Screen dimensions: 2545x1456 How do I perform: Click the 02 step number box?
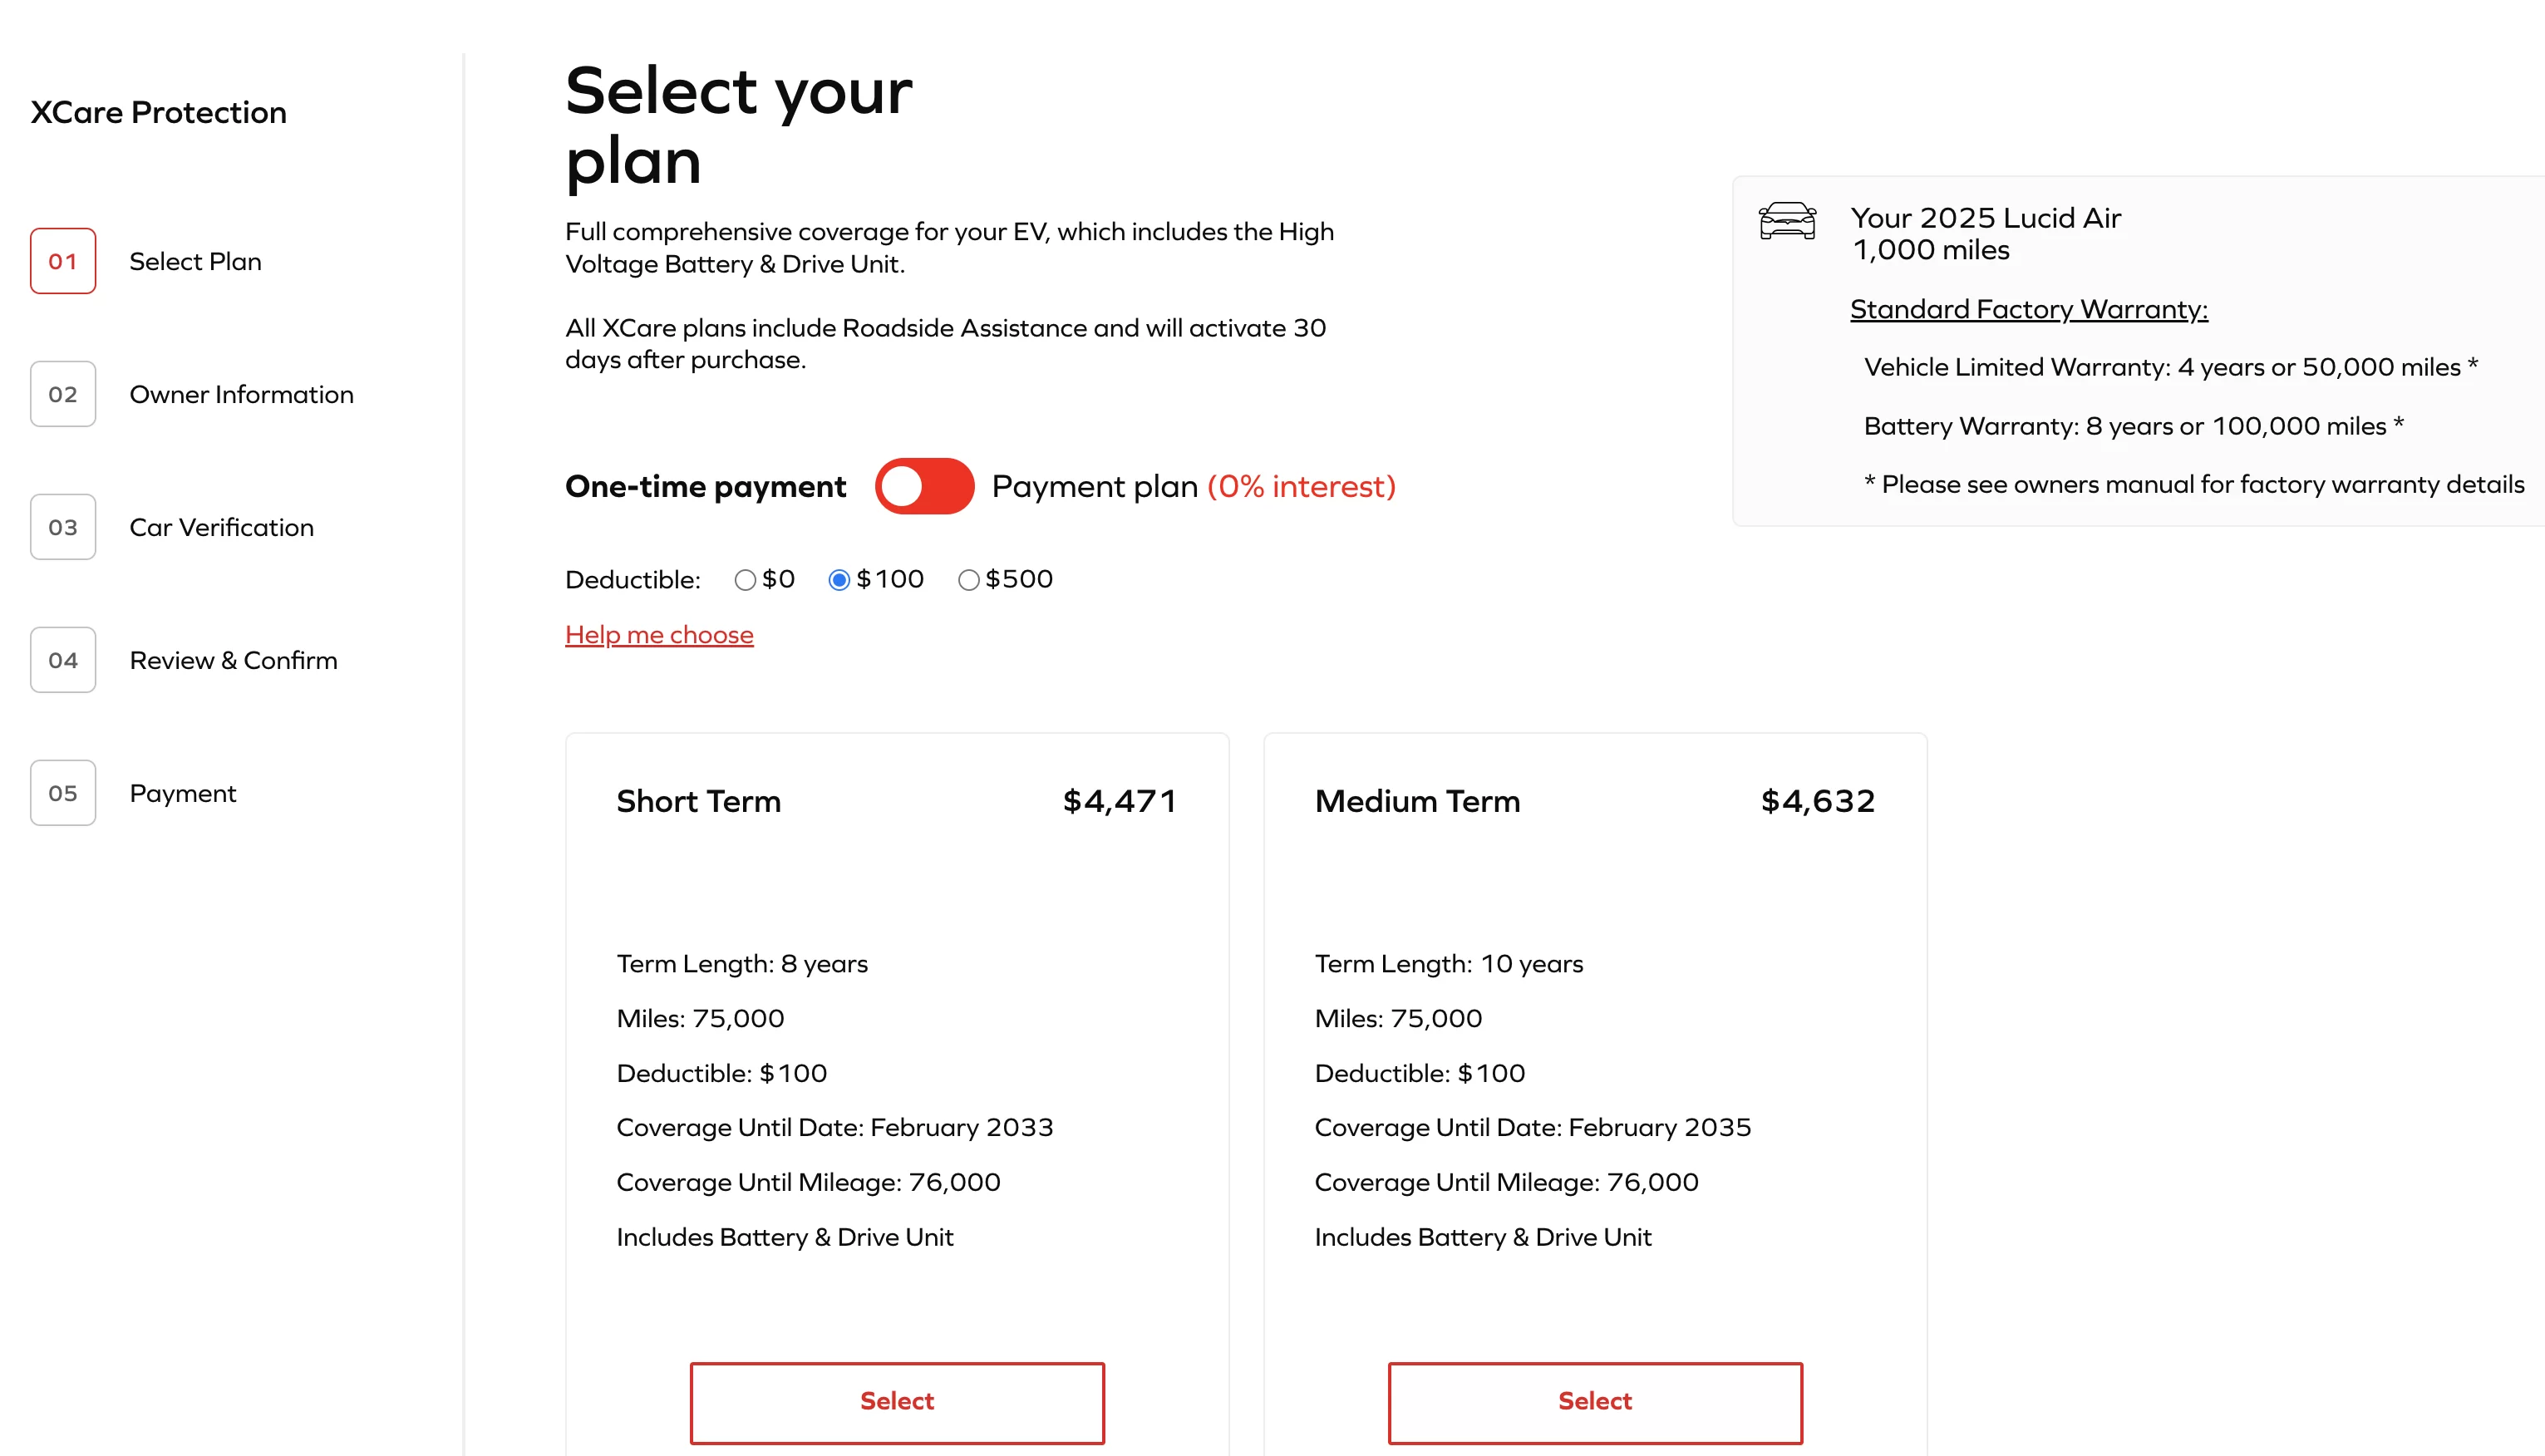(x=63, y=394)
